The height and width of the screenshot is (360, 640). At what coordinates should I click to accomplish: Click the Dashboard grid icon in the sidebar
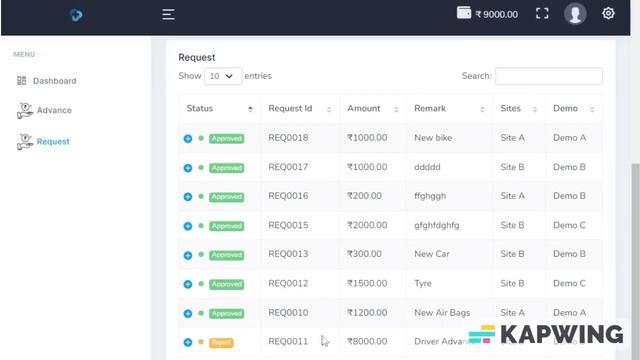22,80
